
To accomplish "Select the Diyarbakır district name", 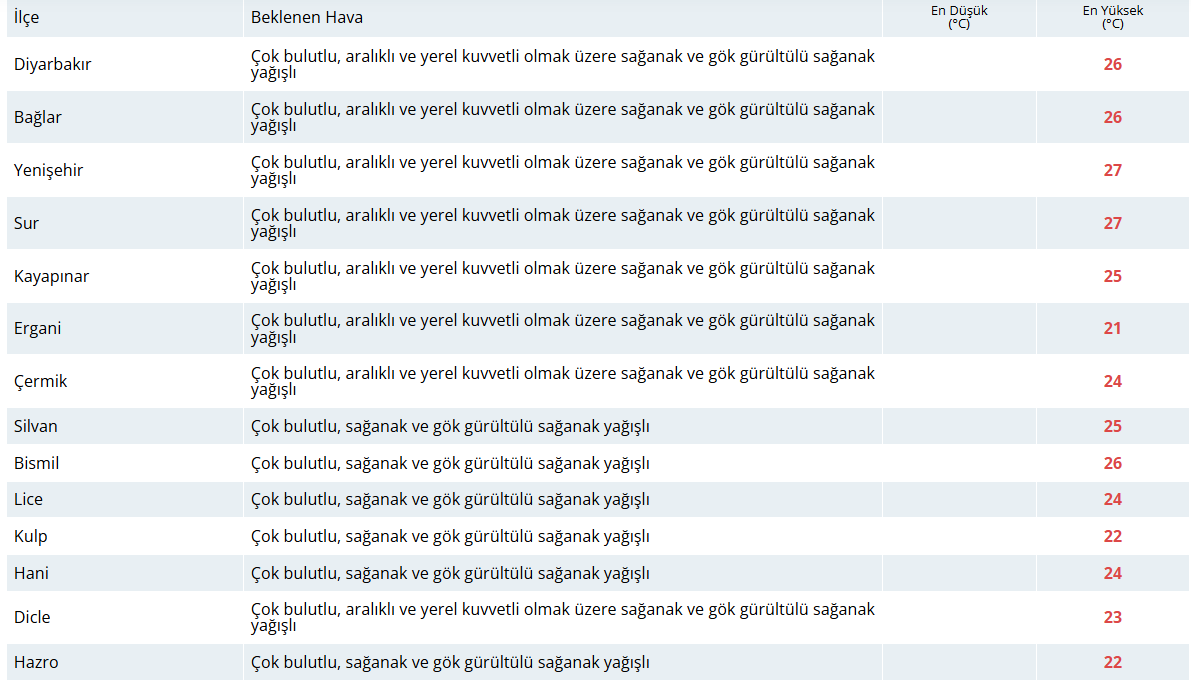I will (52, 65).
